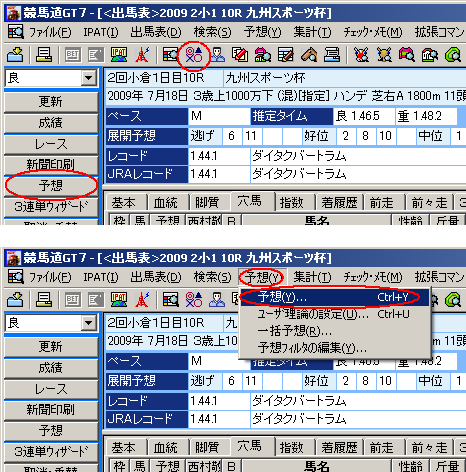
Task: Click the red radio tower icon in upper screenshot
Action: point(142,55)
